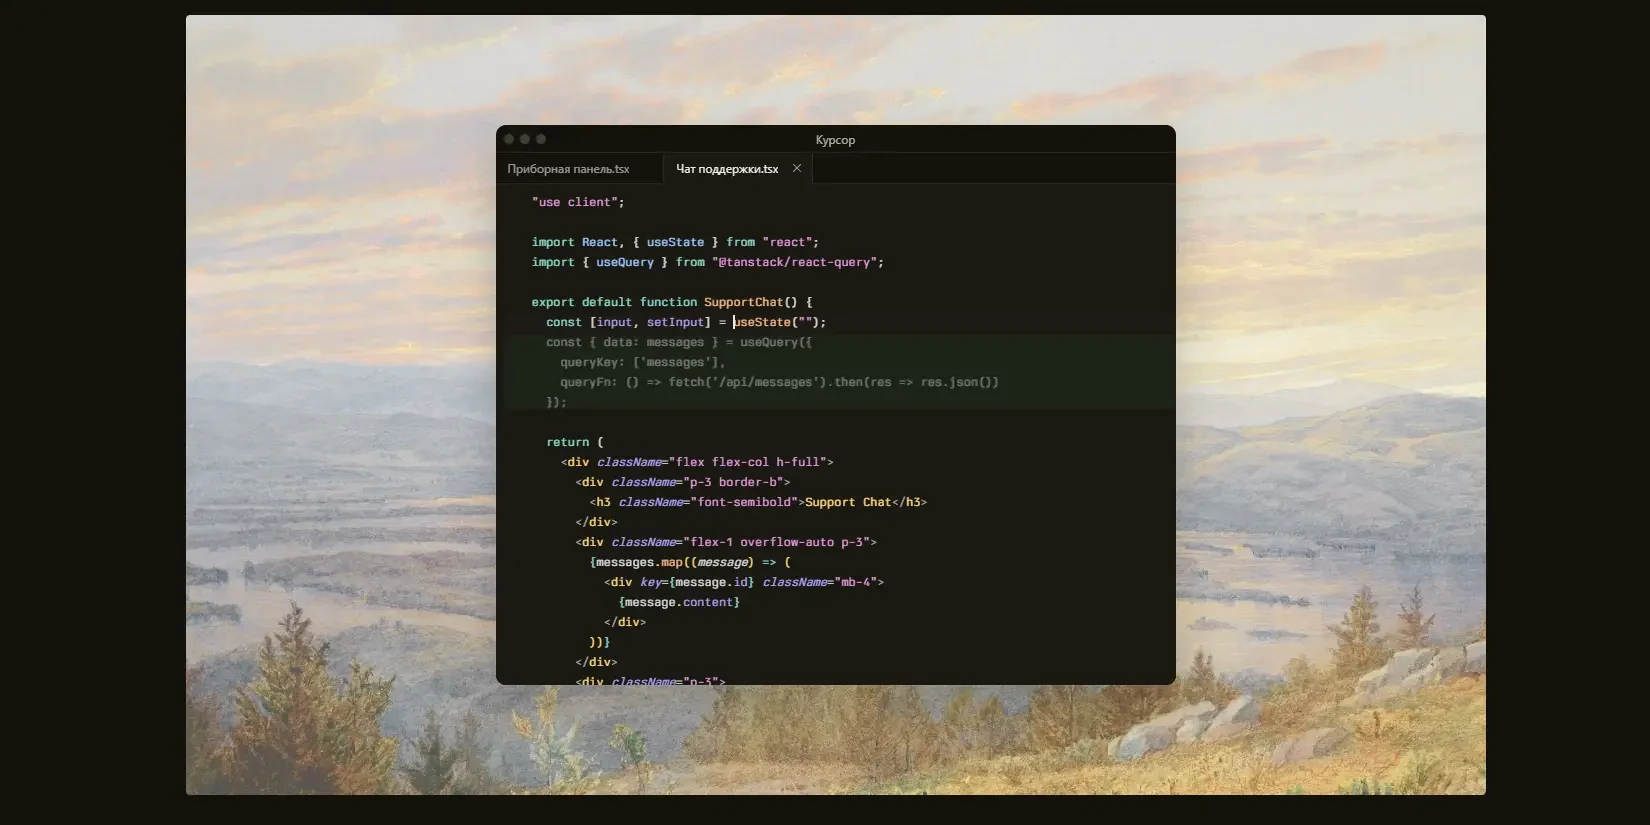Click the Support Chat heading text
The height and width of the screenshot is (825, 1650).
(x=848, y=502)
